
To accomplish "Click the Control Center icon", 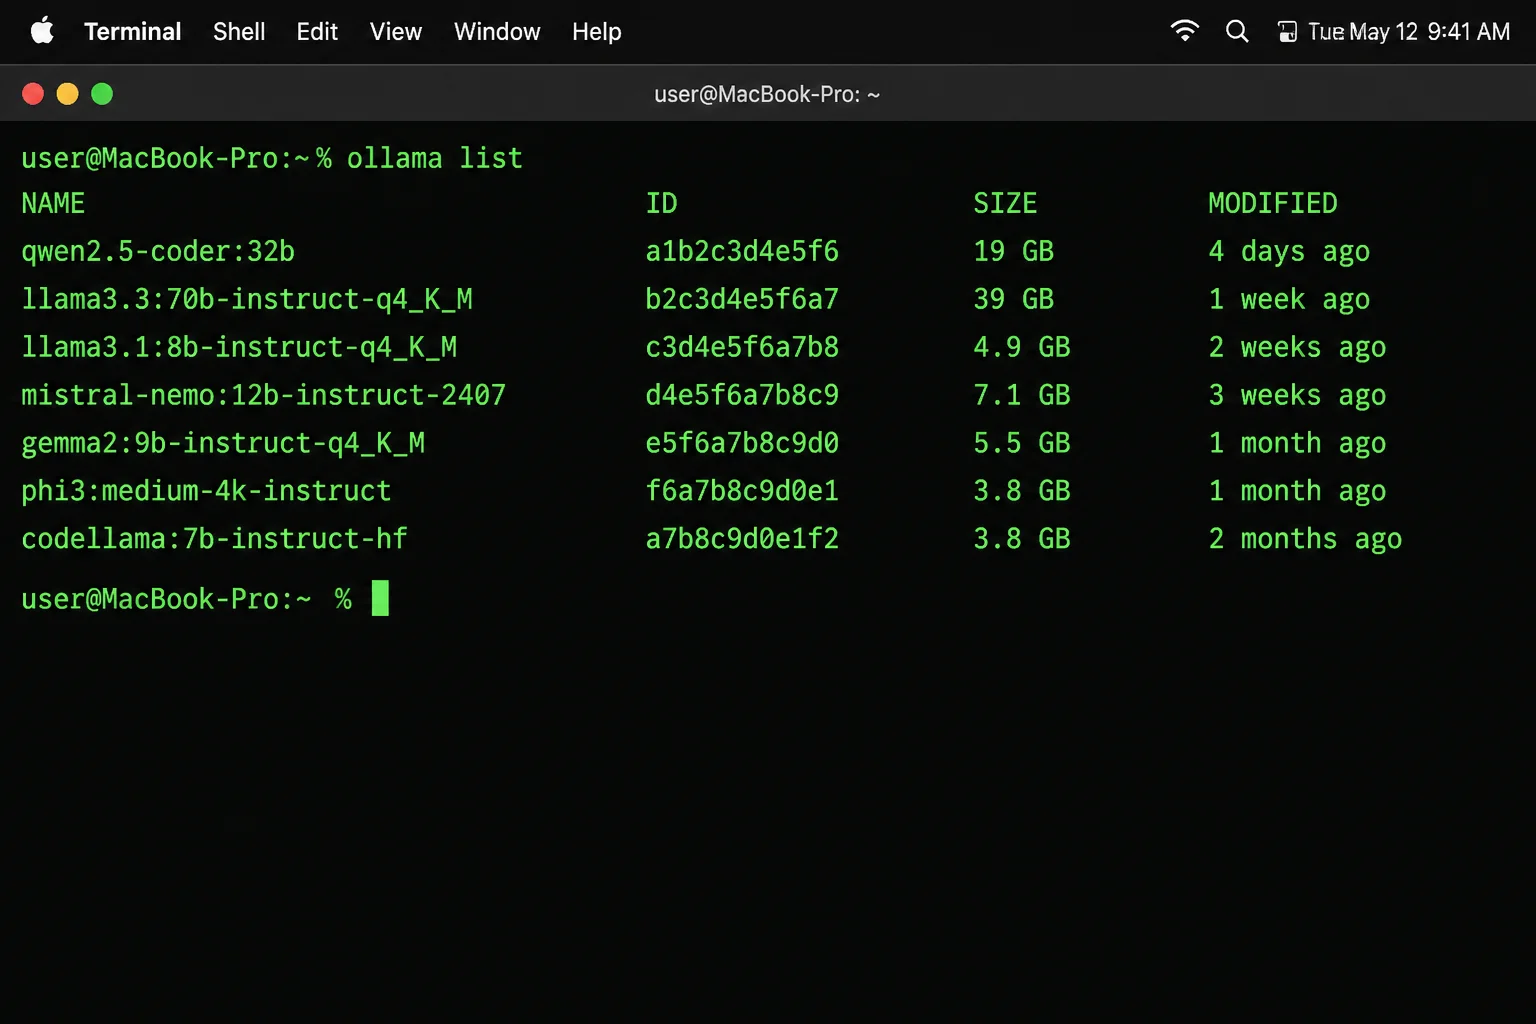I will 1287,32.
